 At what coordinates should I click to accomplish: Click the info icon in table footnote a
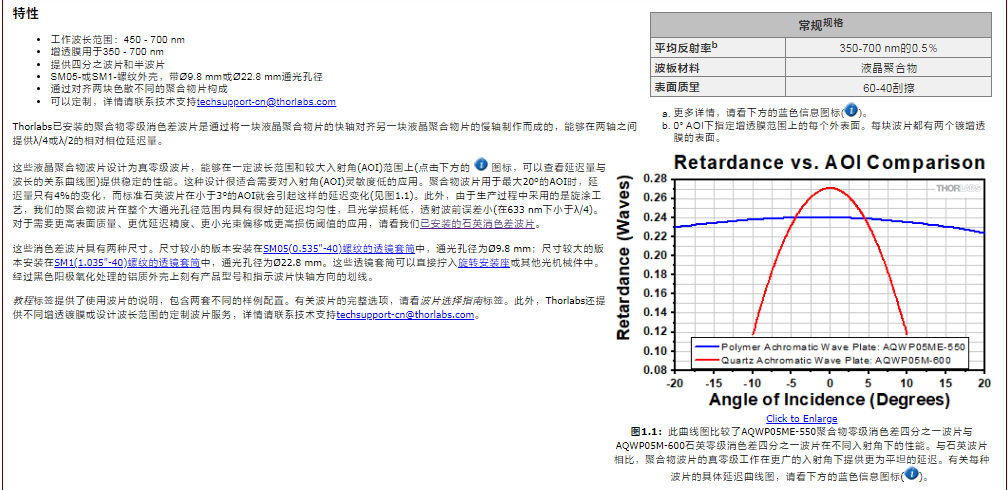(x=850, y=111)
